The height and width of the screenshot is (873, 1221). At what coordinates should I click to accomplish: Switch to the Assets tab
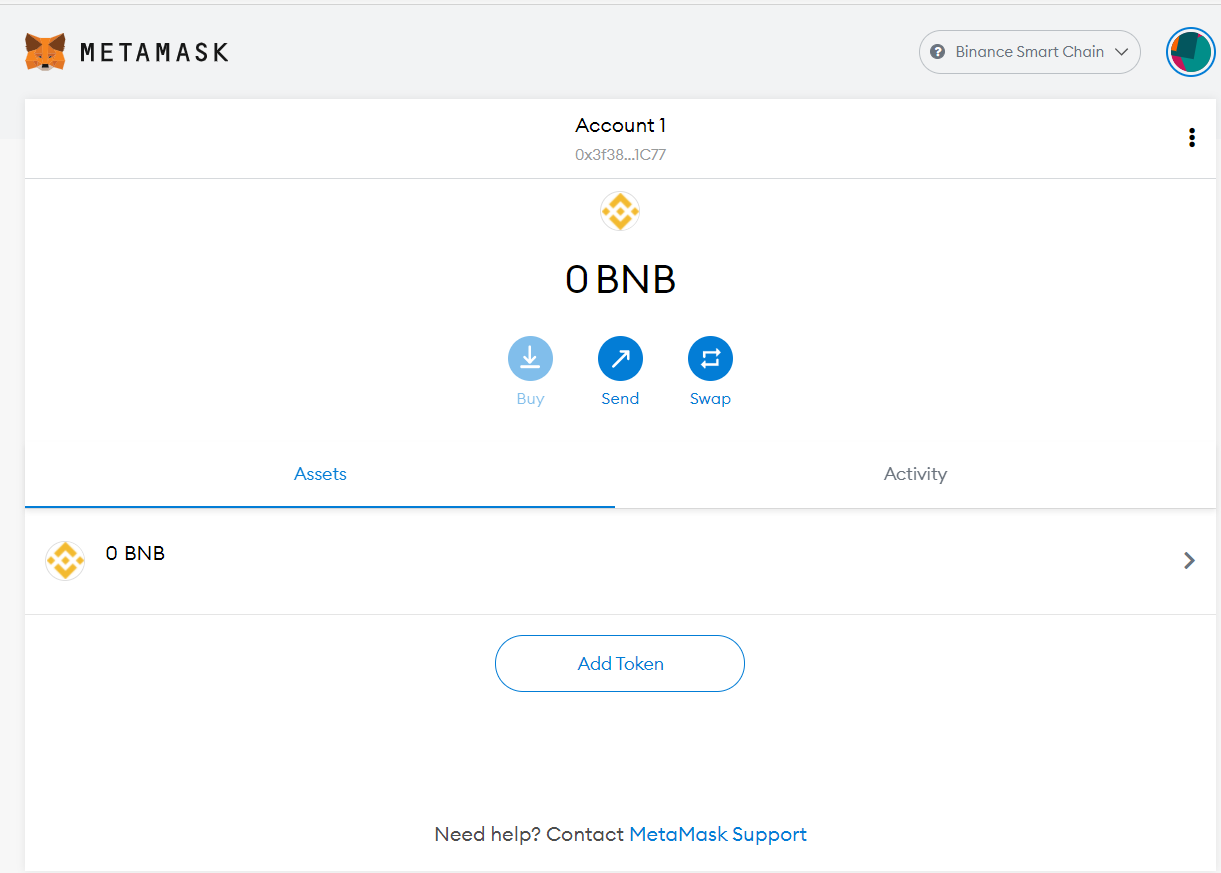click(x=320, y=474)
